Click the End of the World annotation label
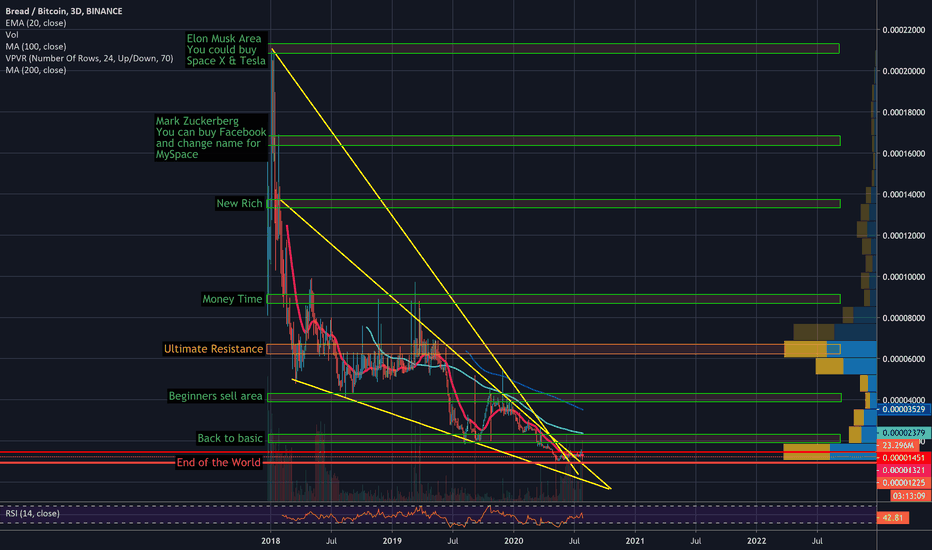The height and width of the screenshot is (550, 932). point(218,463)
